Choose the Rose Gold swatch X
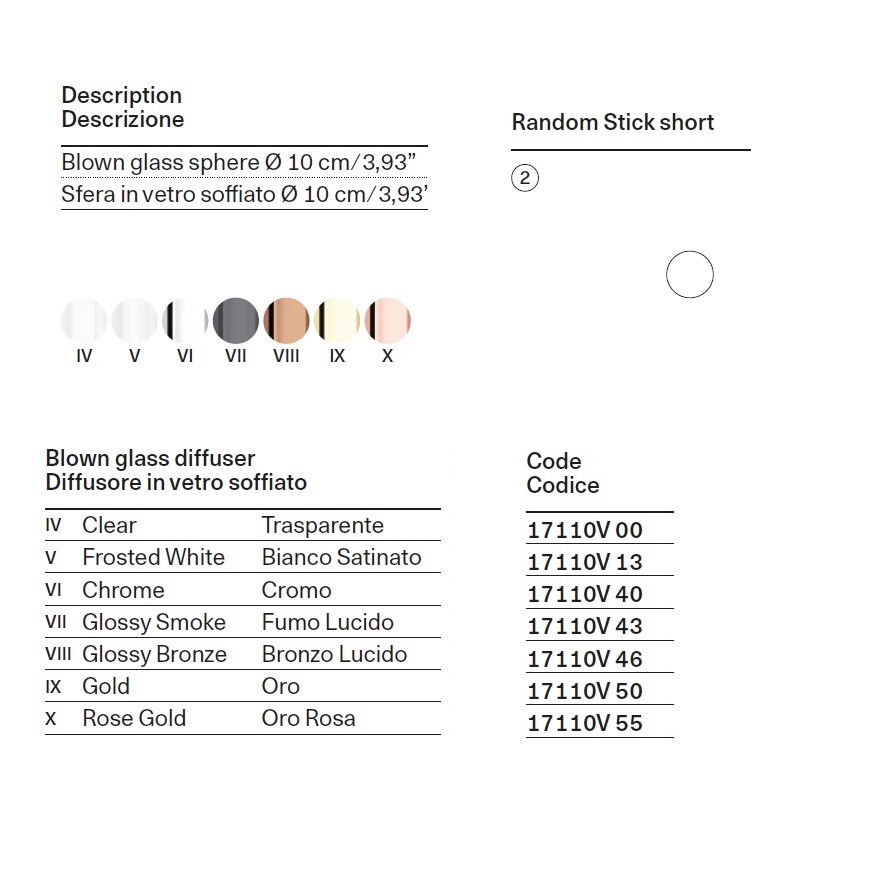This screenshot has height=872, width=872. [388, 321]
